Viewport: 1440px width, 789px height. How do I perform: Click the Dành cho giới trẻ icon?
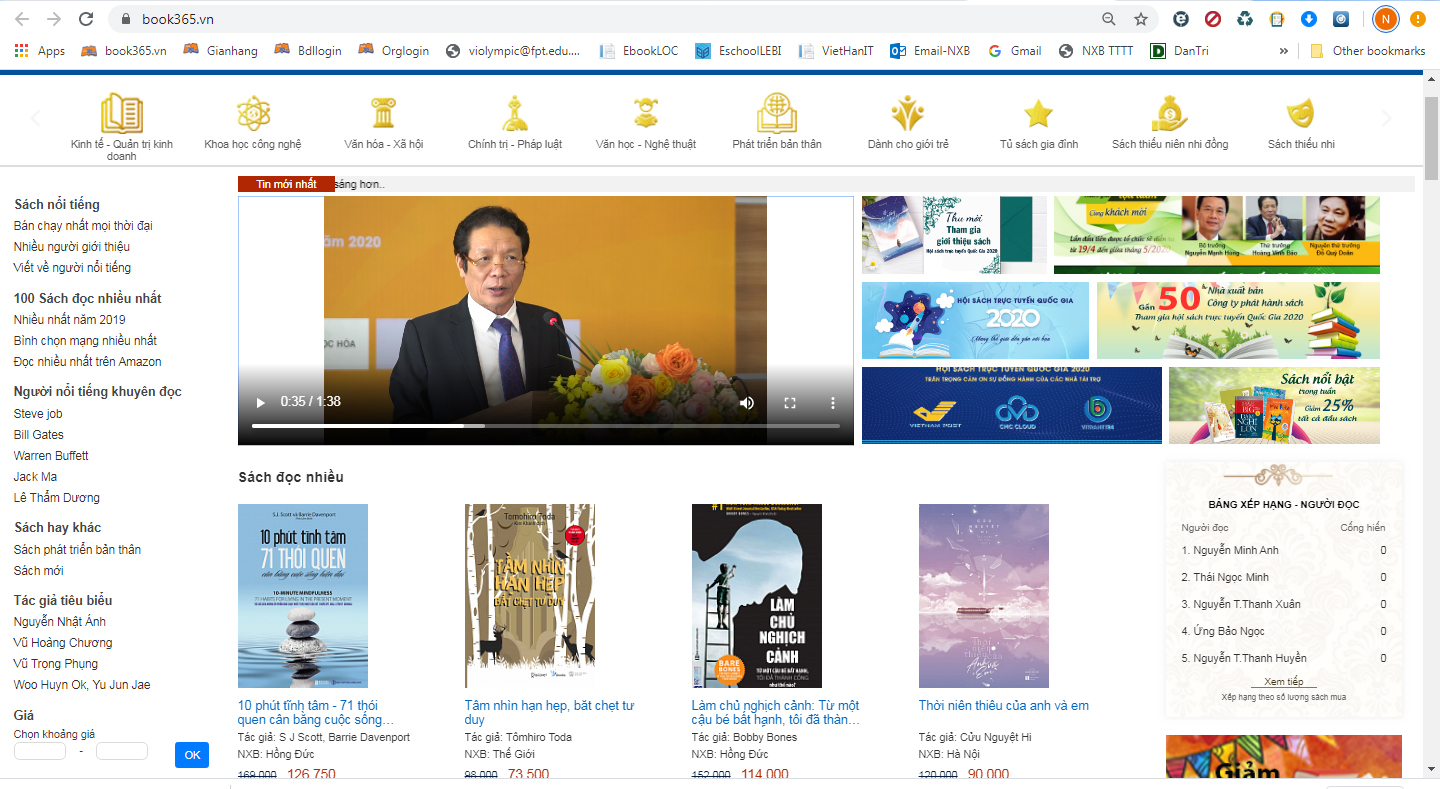(x=907, y=113)
